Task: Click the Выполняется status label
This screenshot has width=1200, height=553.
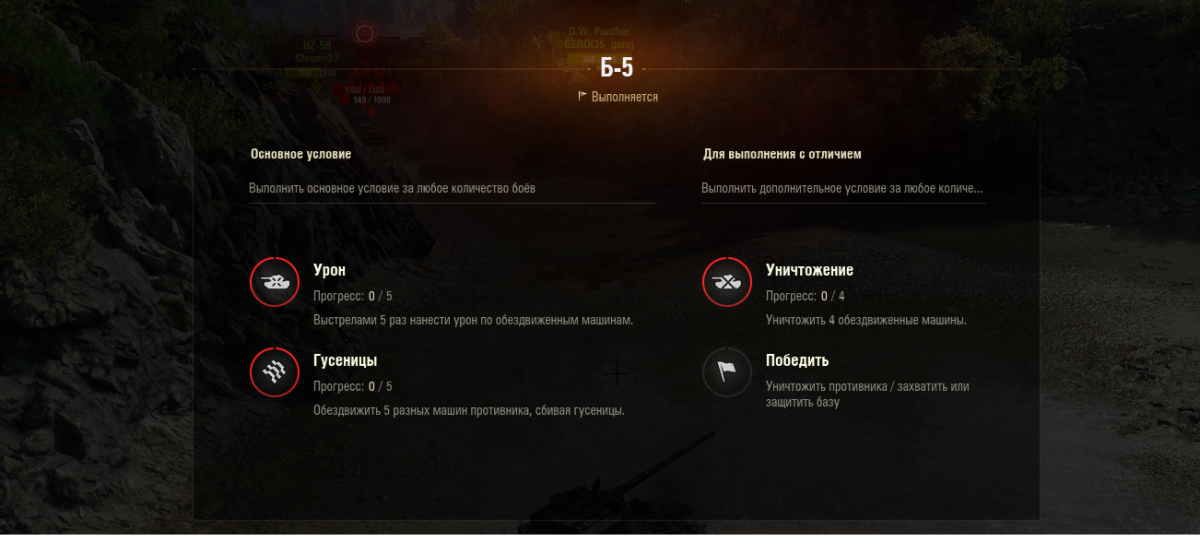Action: 625,97
